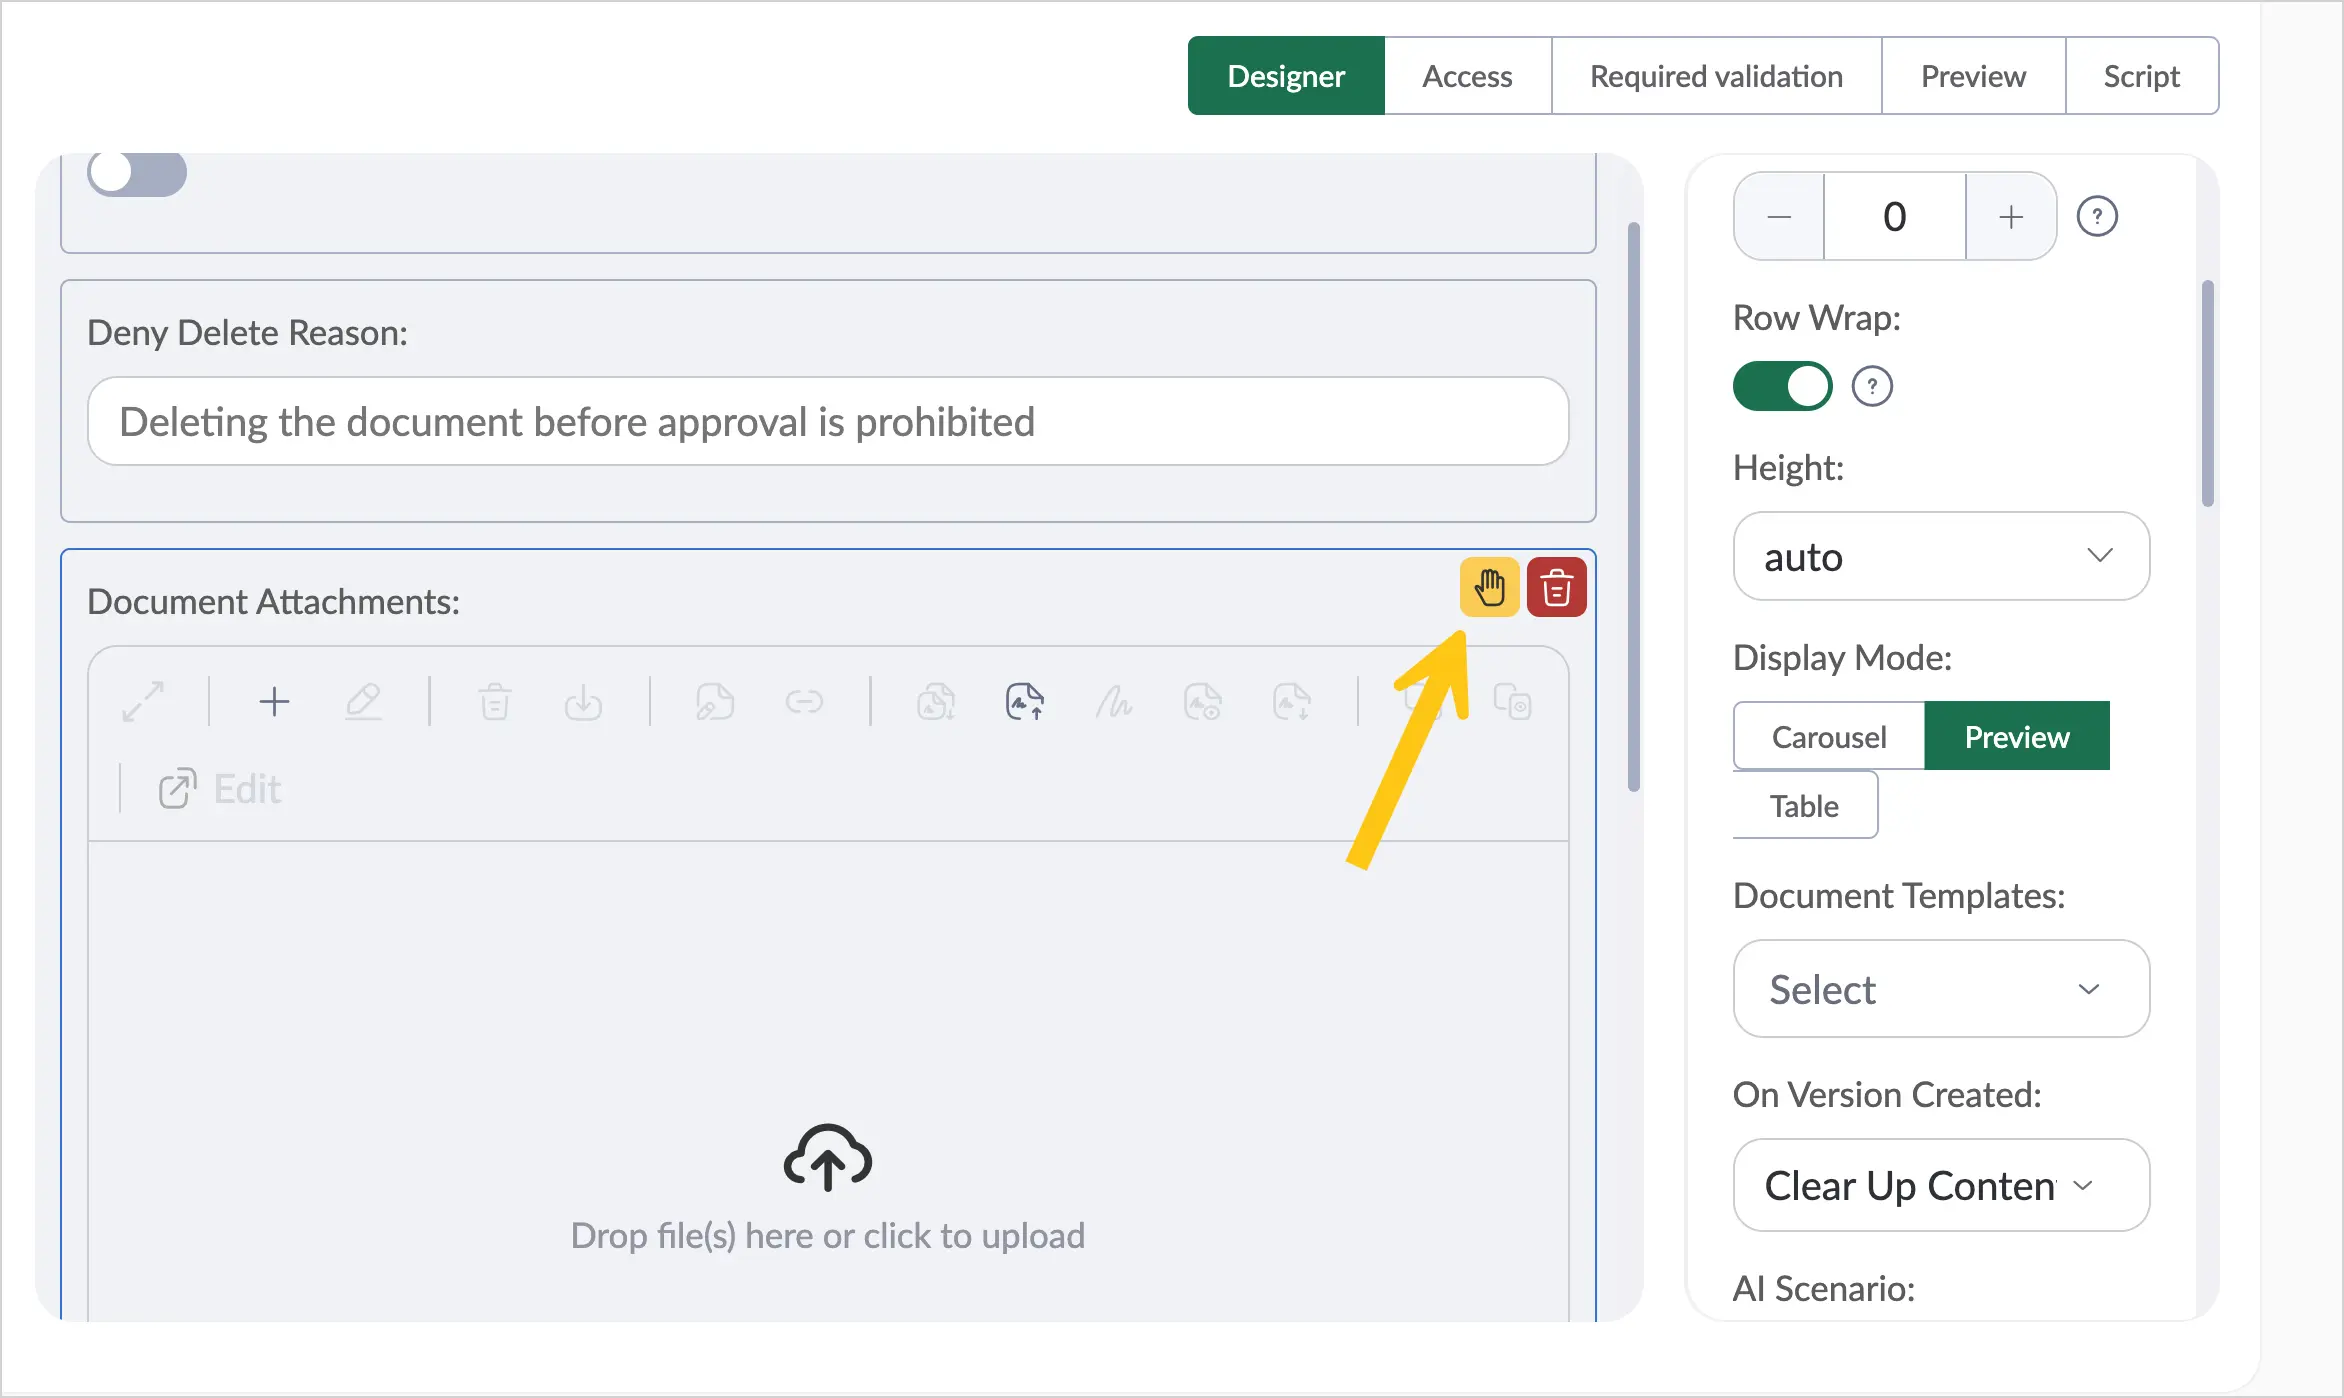Open the Document Templates Select dropdown
The height and width of the screenshot is (1398, 2344).
point(1941,988)
